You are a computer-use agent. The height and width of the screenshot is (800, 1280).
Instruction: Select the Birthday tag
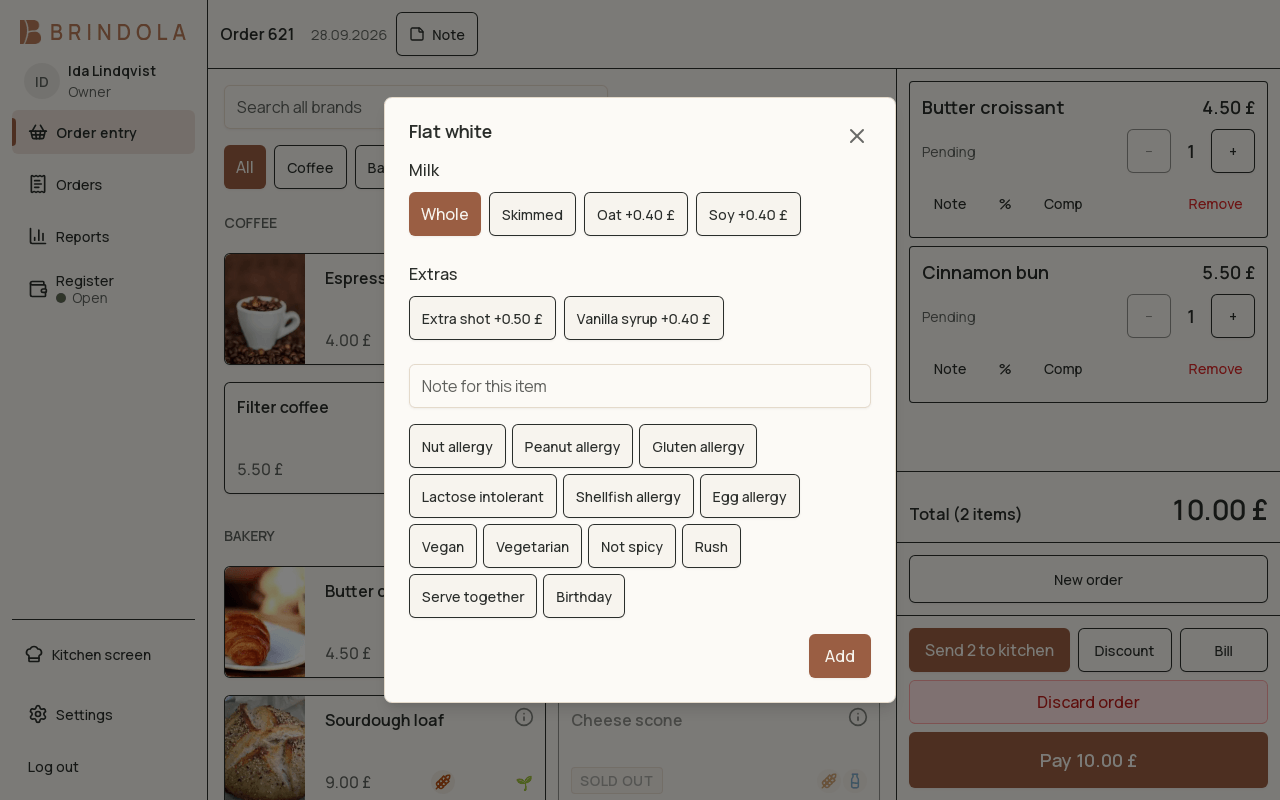[x=584, y=596]
